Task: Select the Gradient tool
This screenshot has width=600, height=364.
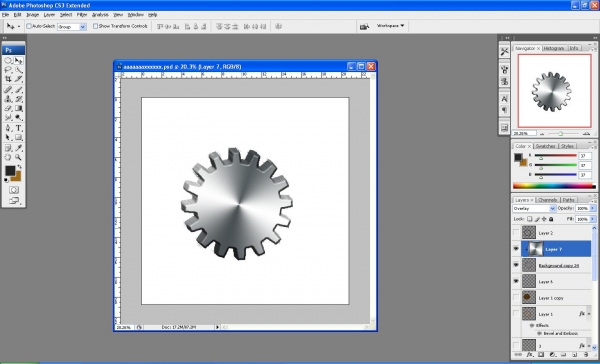Action: (18, 108)
